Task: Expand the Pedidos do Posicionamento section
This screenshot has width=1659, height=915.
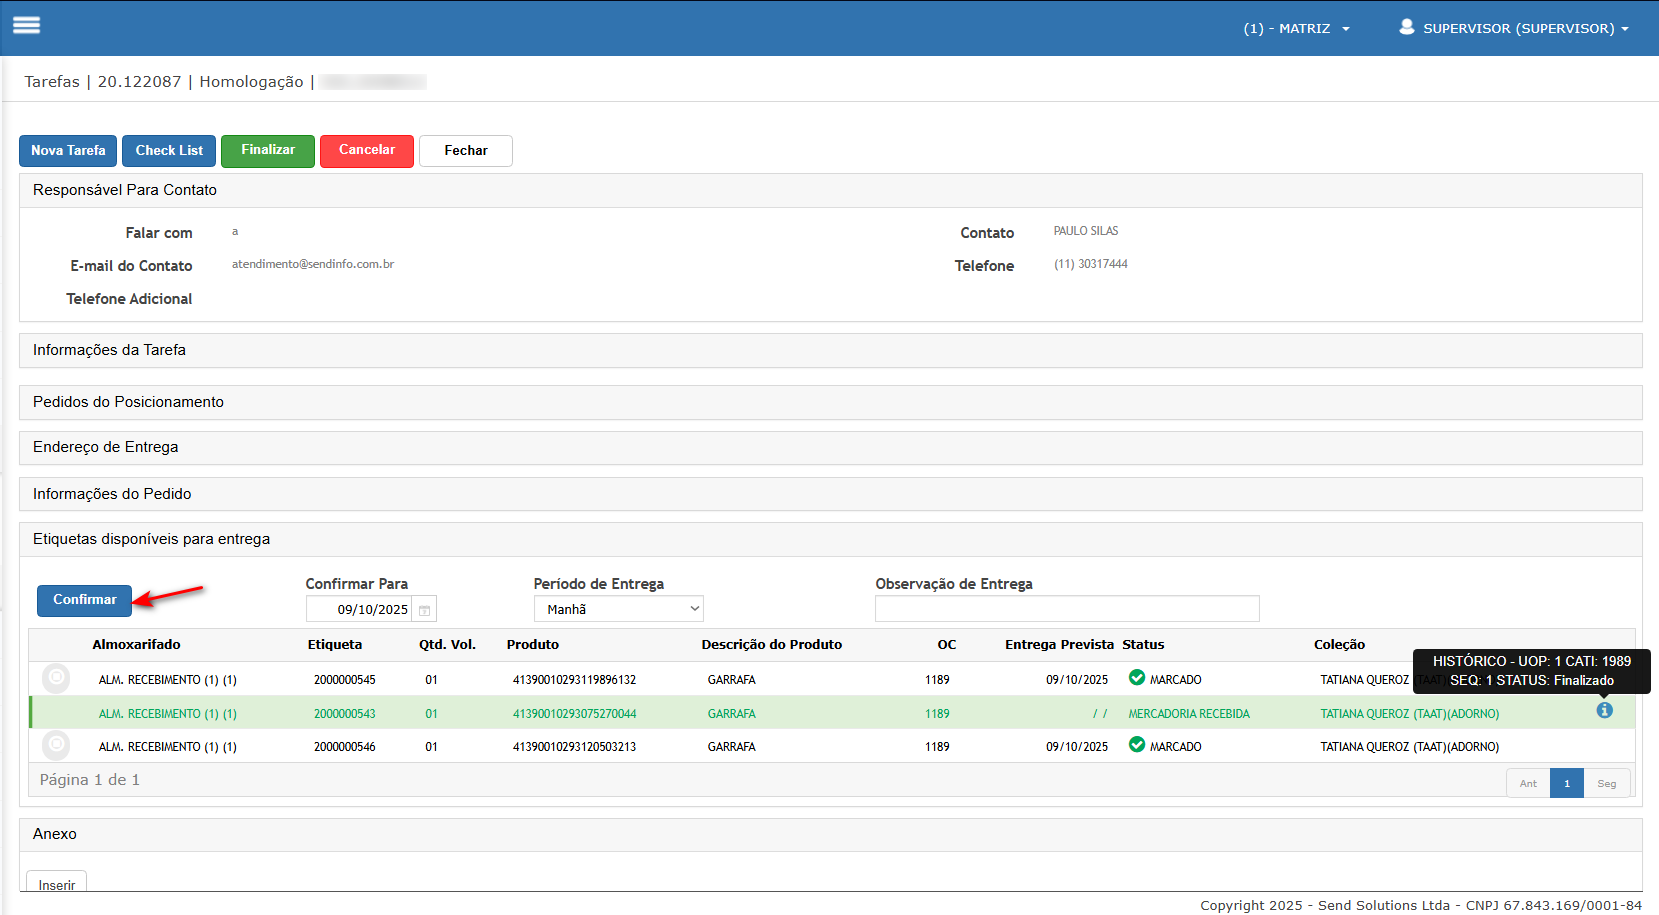Action: pos(128,402)
